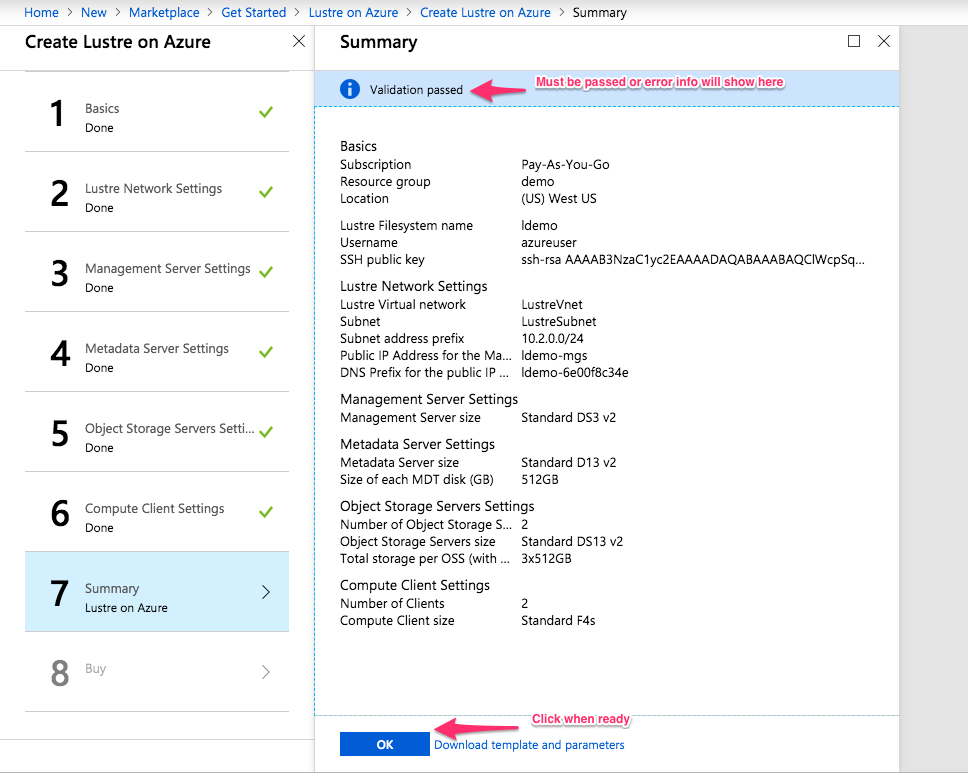This screenshot has width=968, height=773.
Task: Click the location value (US) West US
Action: point(559,198)
